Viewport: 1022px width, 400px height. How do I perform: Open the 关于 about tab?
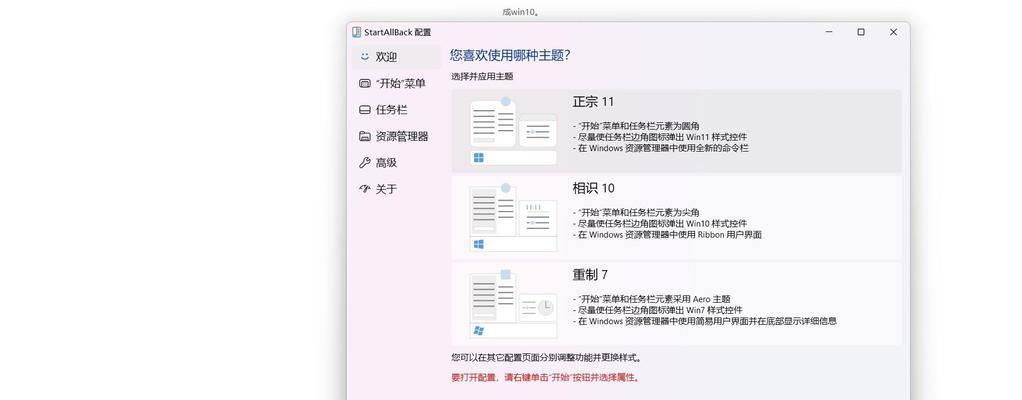(396, 189)
